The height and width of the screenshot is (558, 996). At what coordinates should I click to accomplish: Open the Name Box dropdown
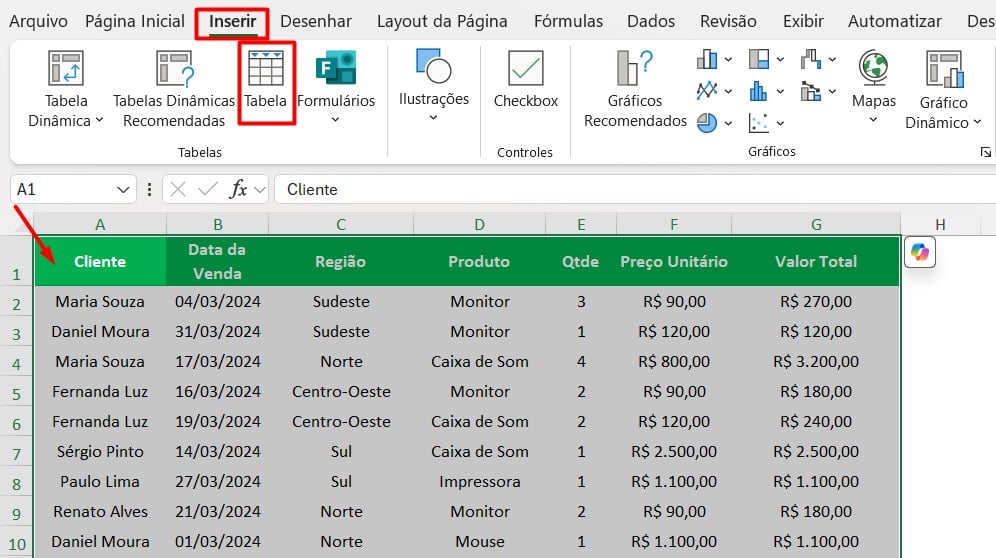coord(123,189)
